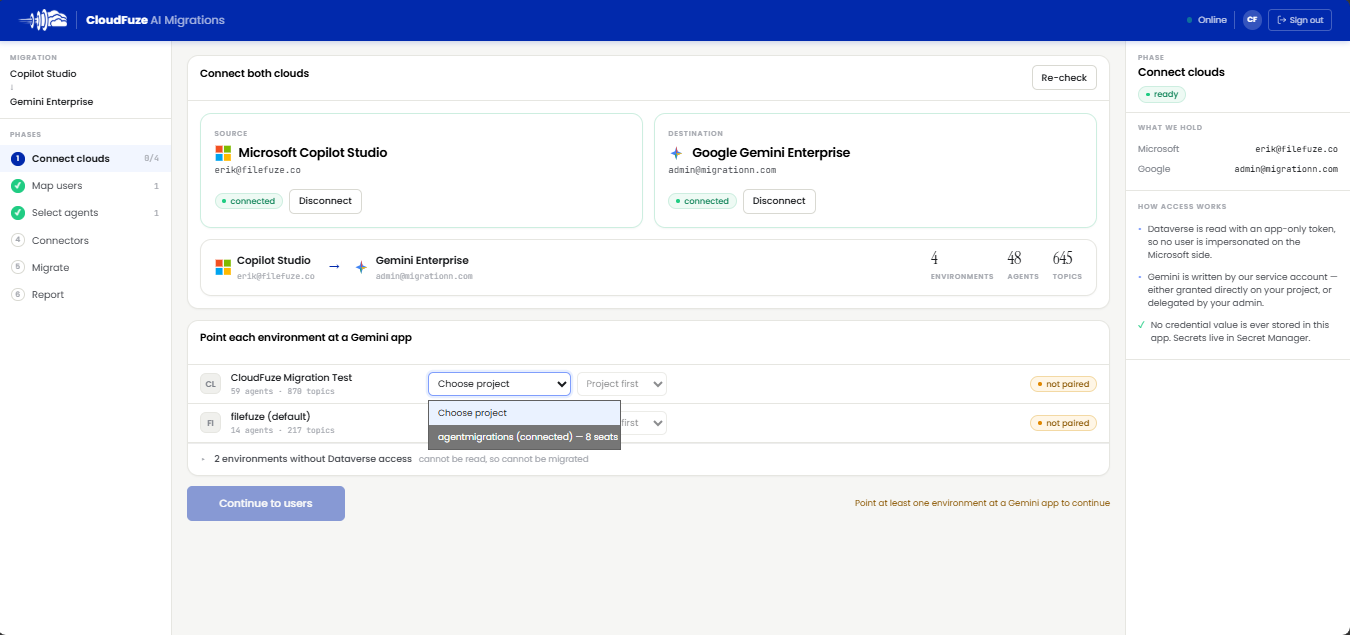
Task: Click the Re-check button
Action: pyautogui.click(x=1064, y=78)
